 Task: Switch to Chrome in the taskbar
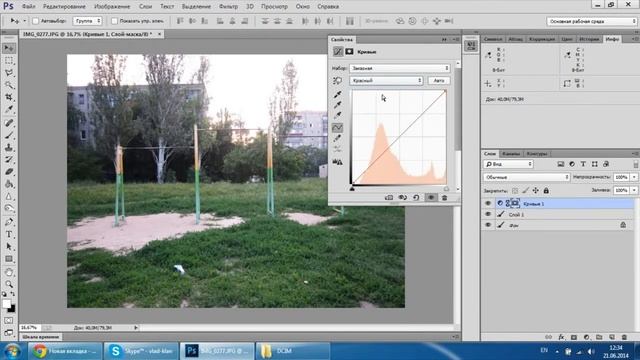point(65,351)
